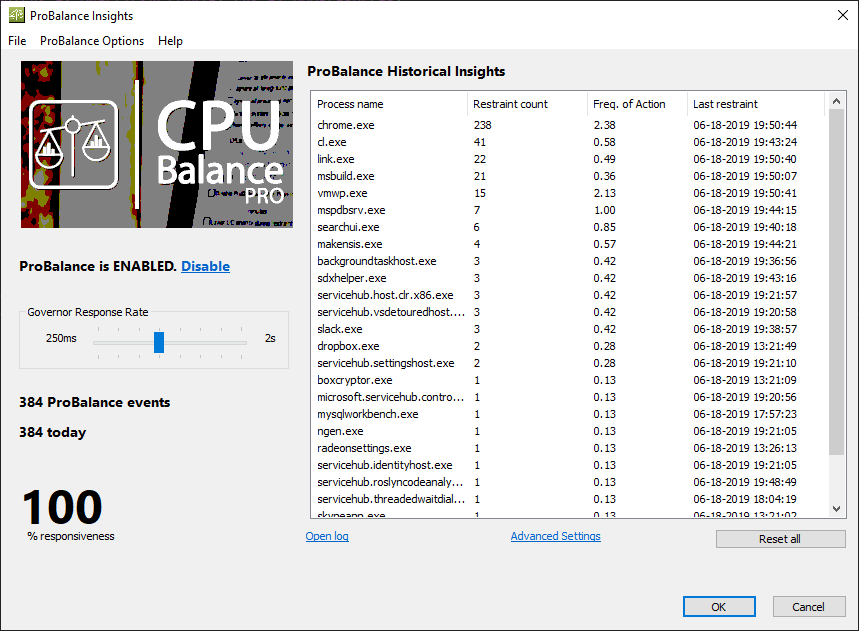Image resolution: width=859 pixels, height=631 pixels.
Task: Adjust the Governor Response Rate slider
Action: [x=158, y=342]
